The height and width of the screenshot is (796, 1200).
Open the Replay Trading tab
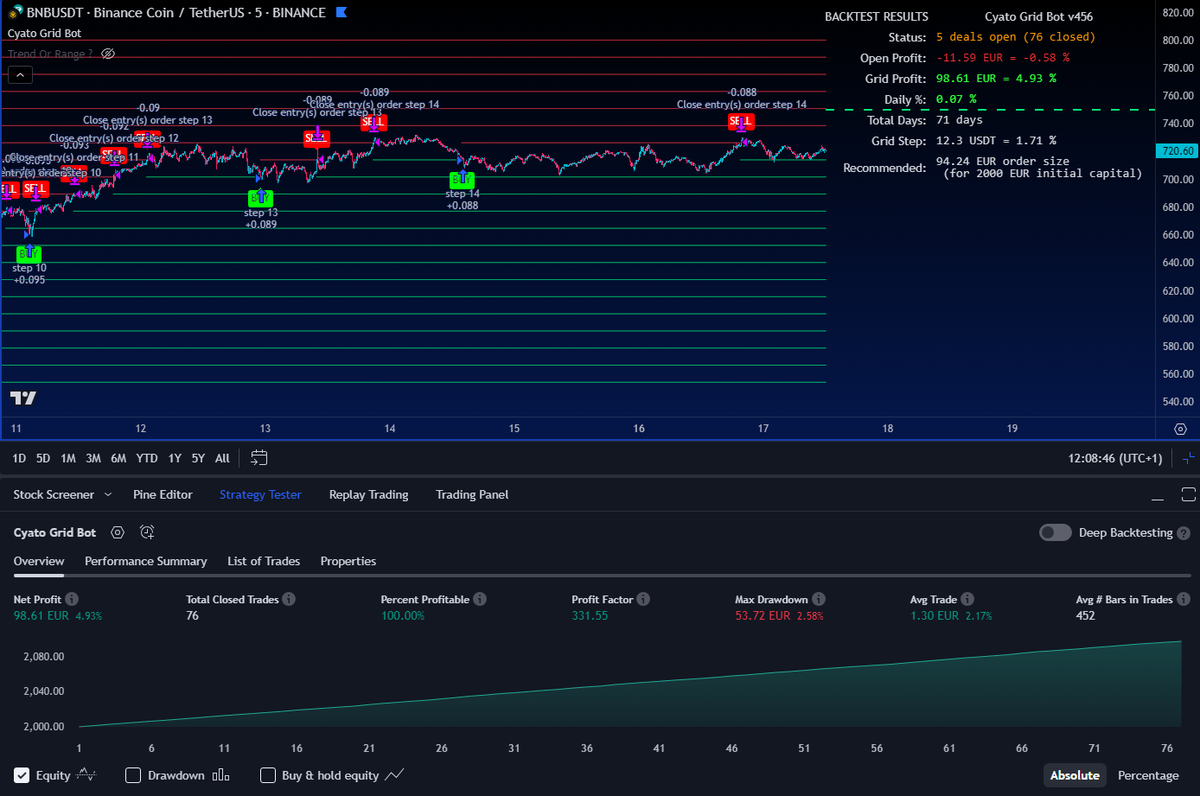[368, 494]
